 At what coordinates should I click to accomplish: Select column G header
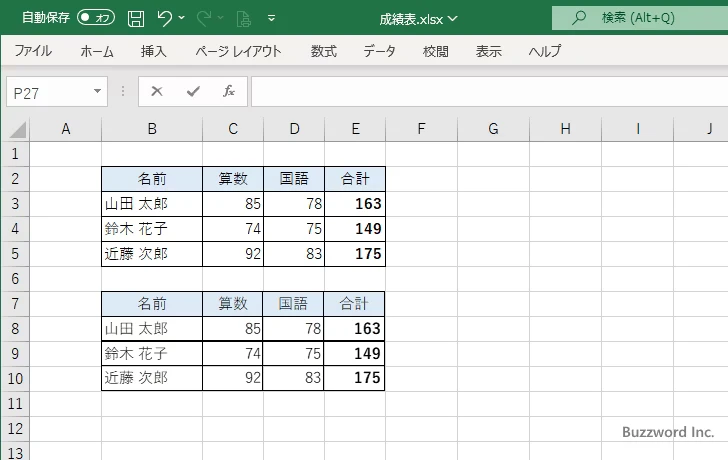tap(493, 129)
